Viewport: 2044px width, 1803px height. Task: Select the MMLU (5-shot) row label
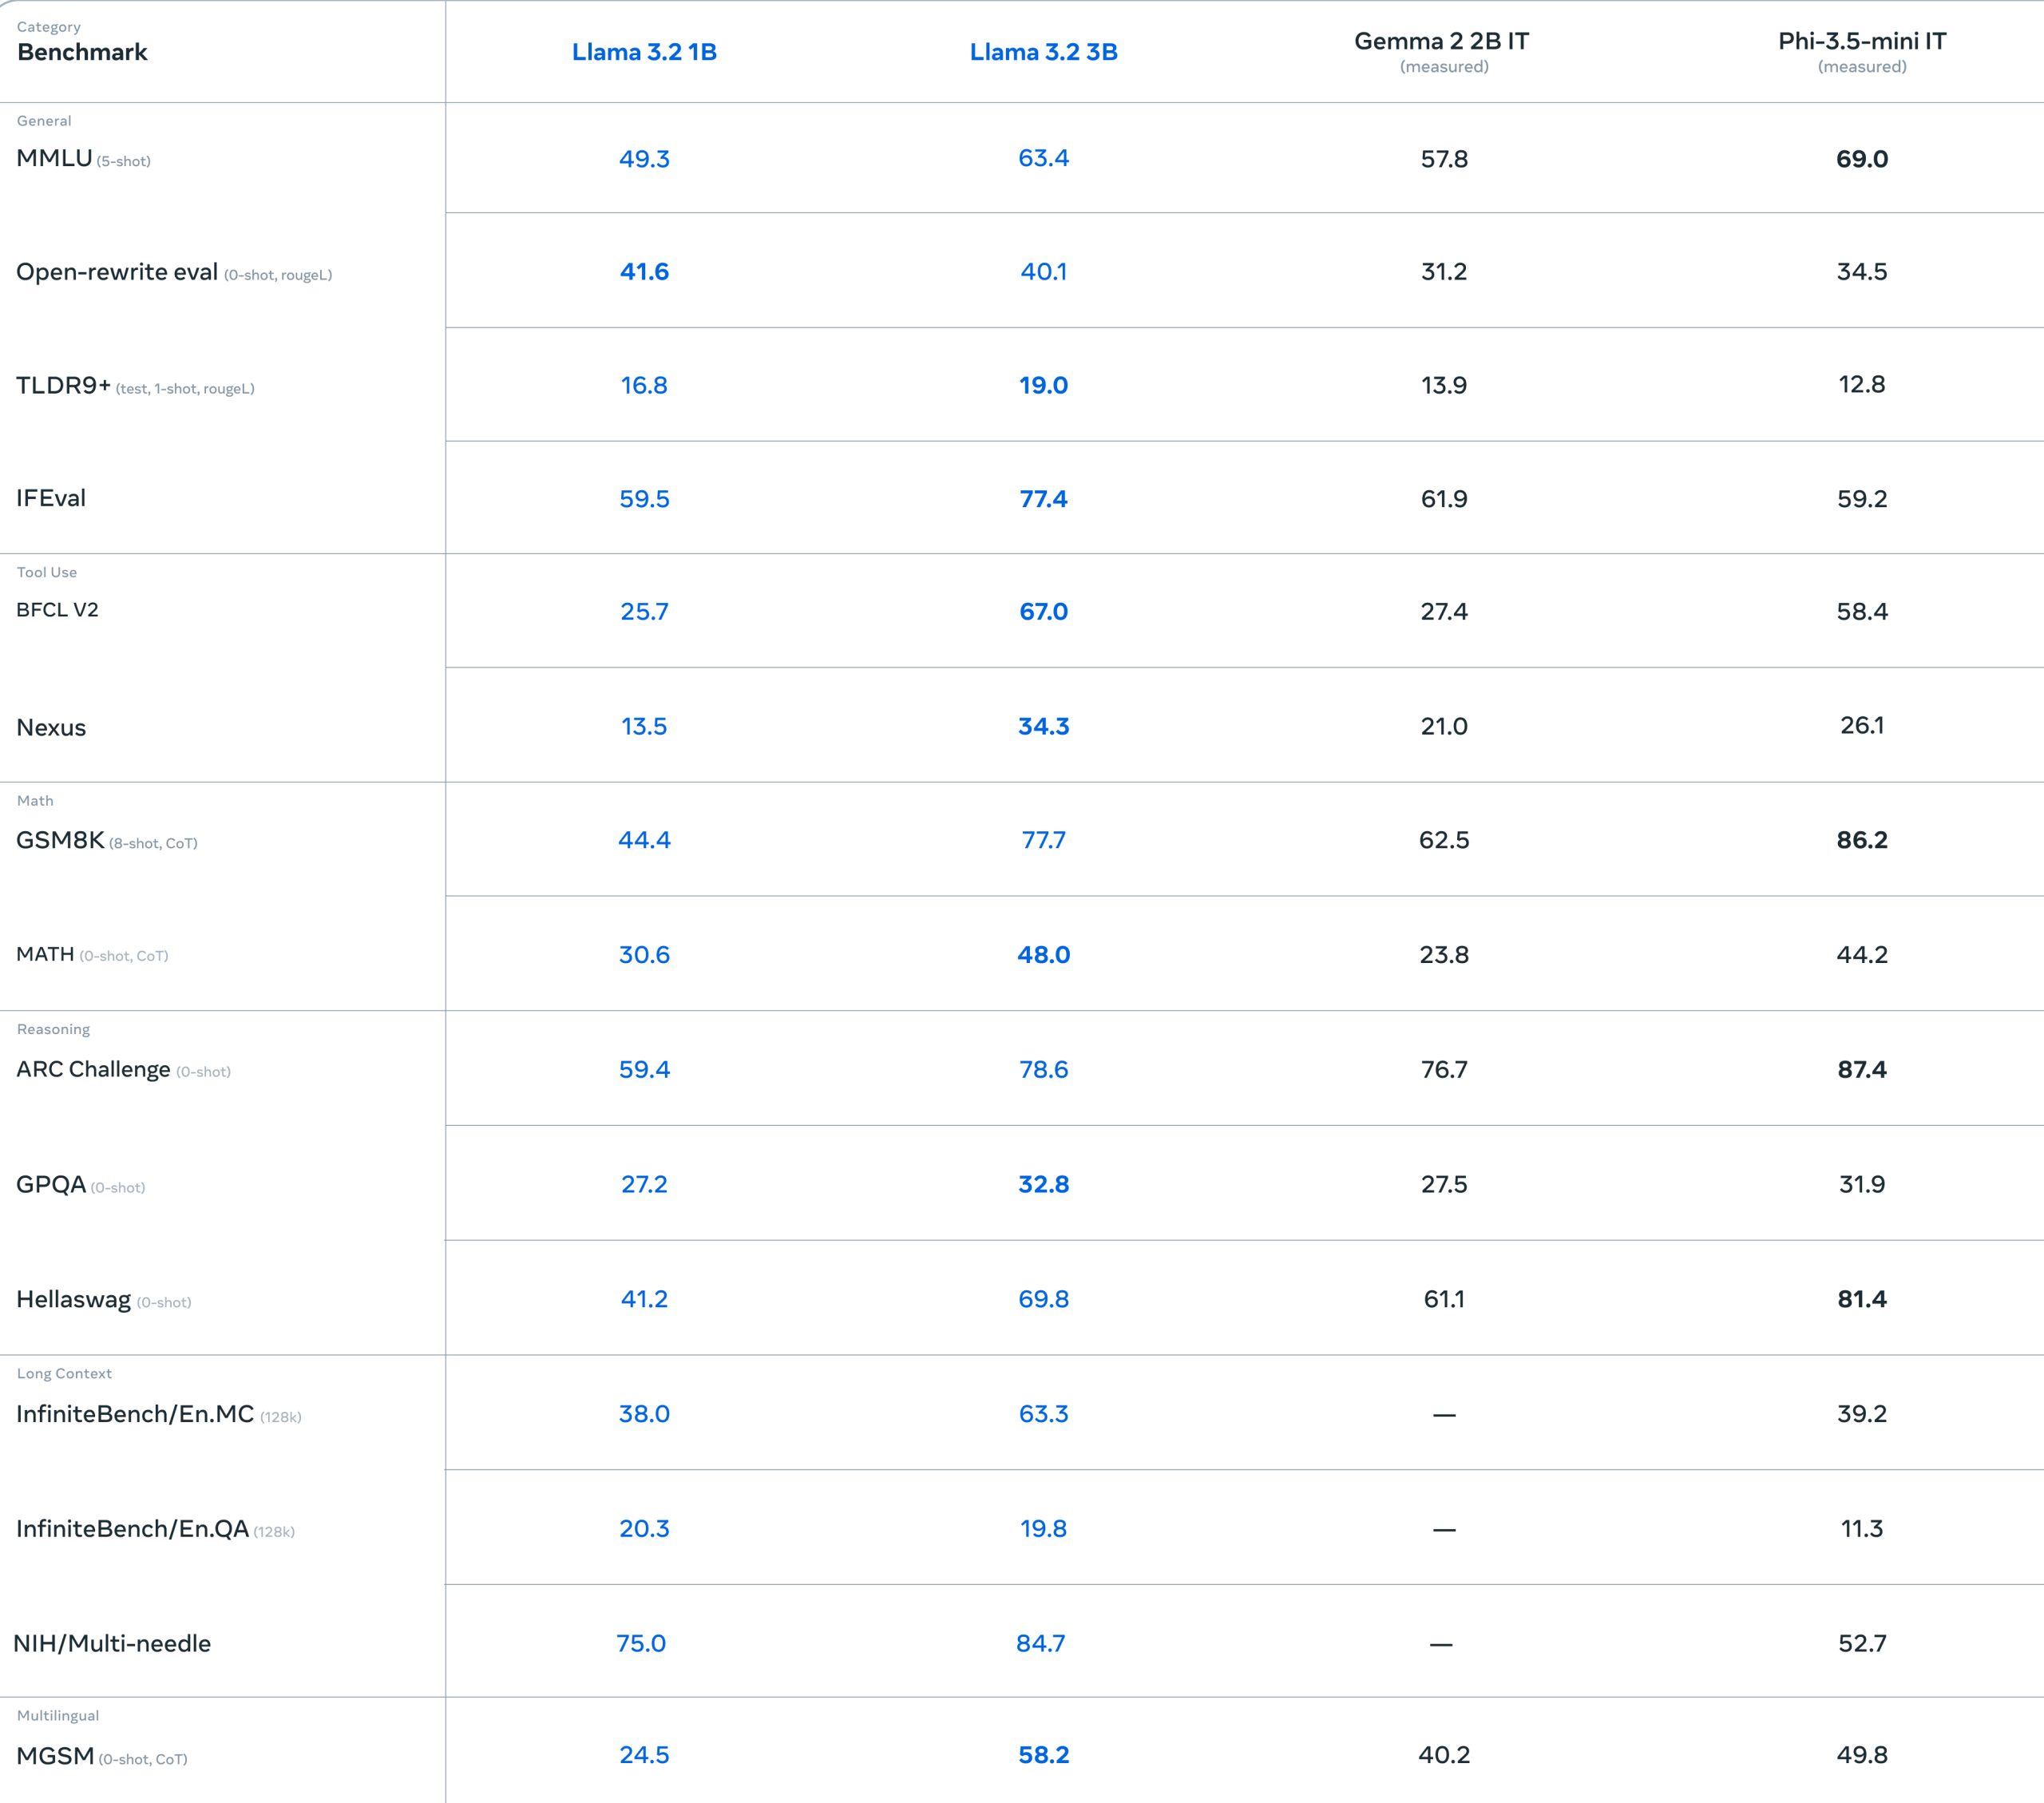pos(83,158)
